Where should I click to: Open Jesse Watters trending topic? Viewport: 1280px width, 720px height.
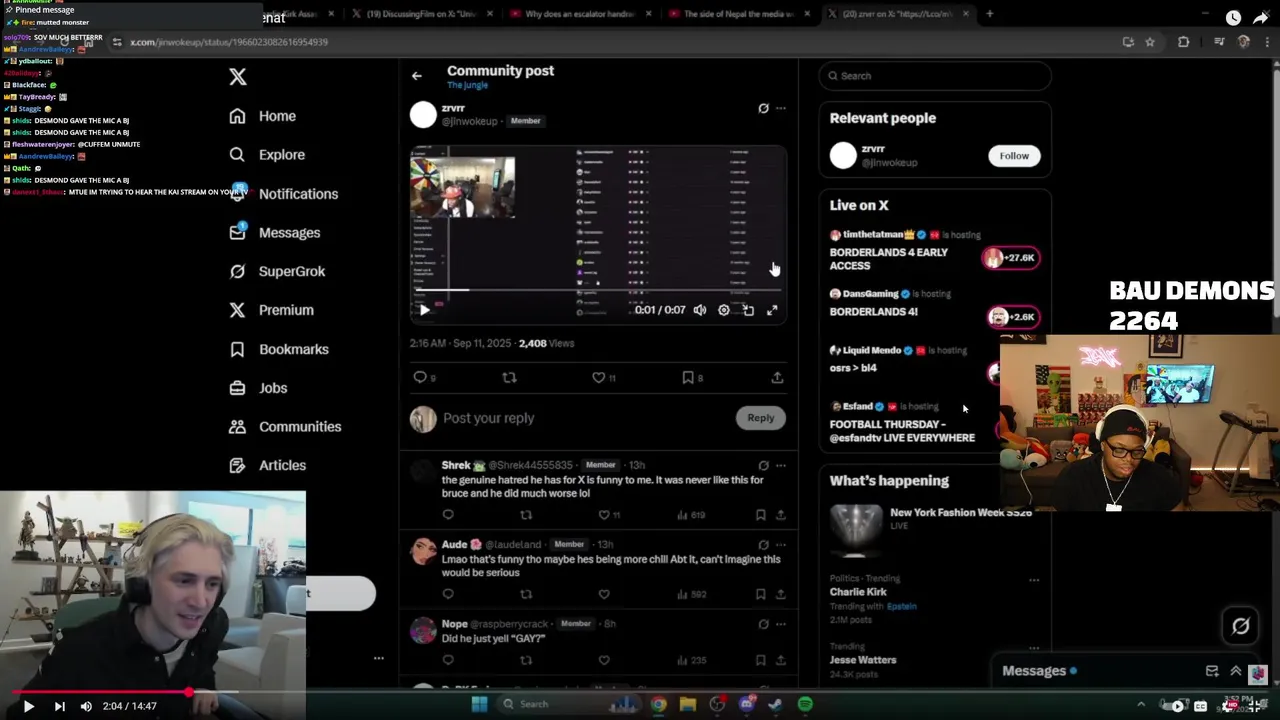863,660
